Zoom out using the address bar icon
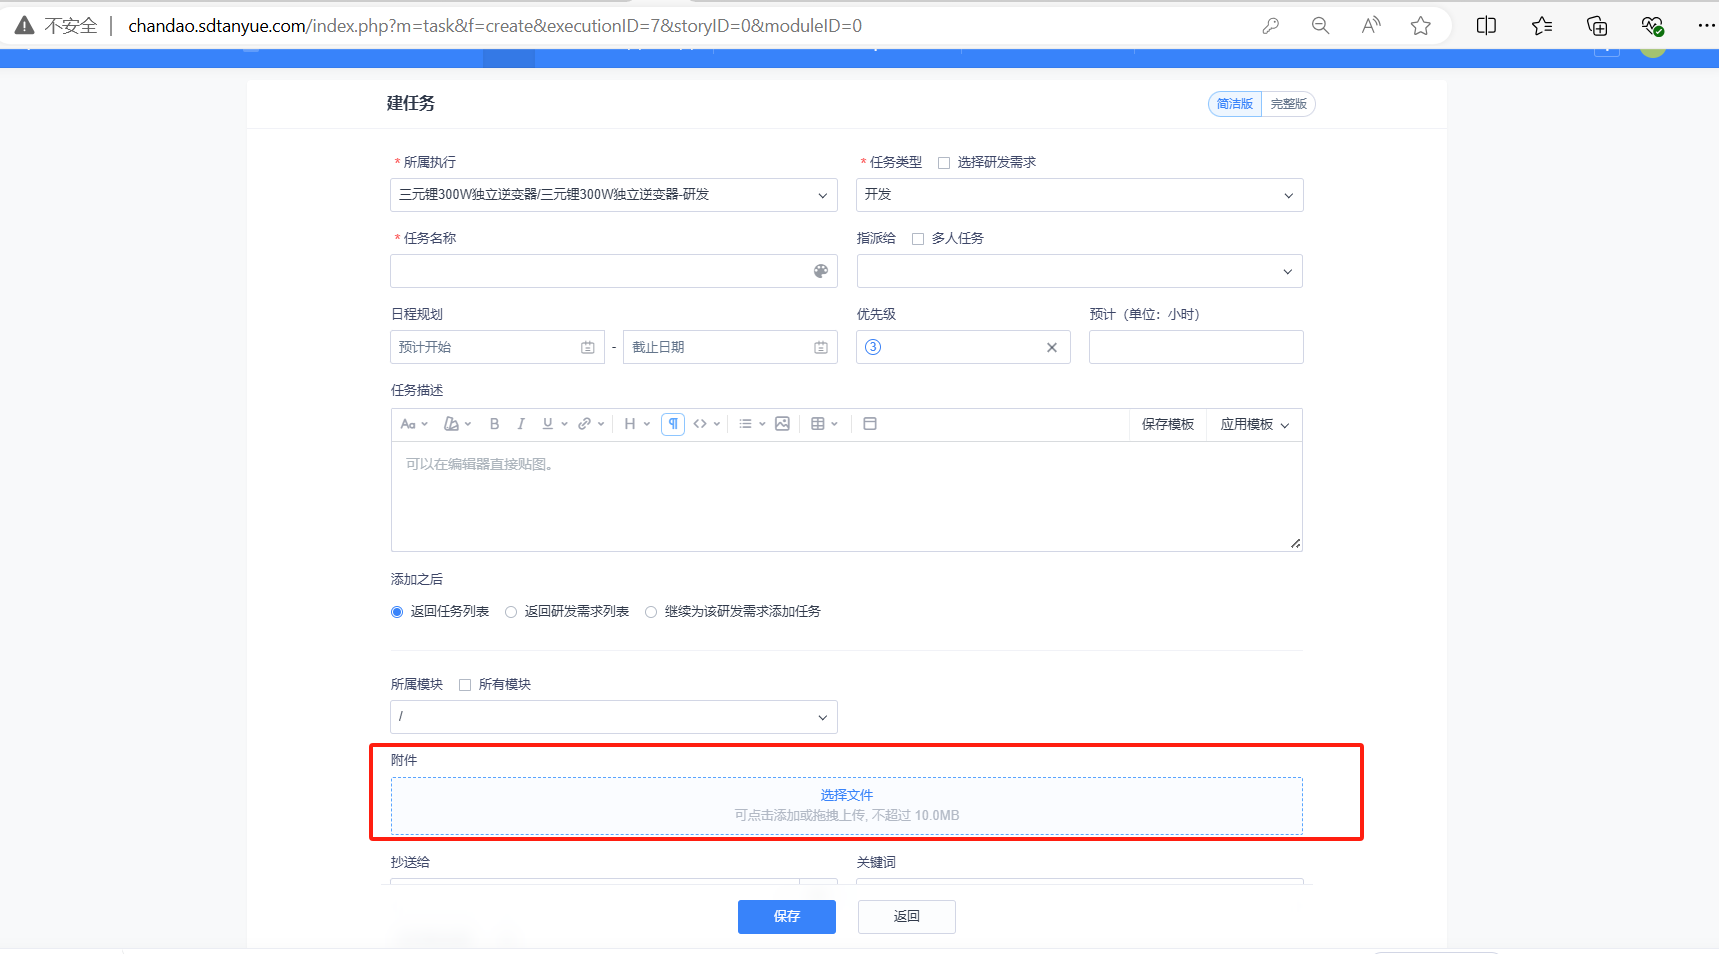 [1321, 26]
